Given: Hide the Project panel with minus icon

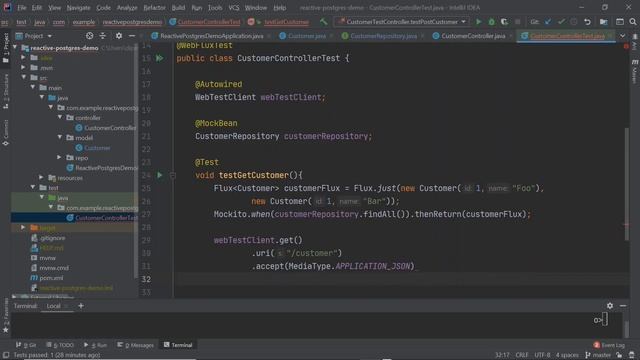Looking at the screenshot, I should click(131, 36).
